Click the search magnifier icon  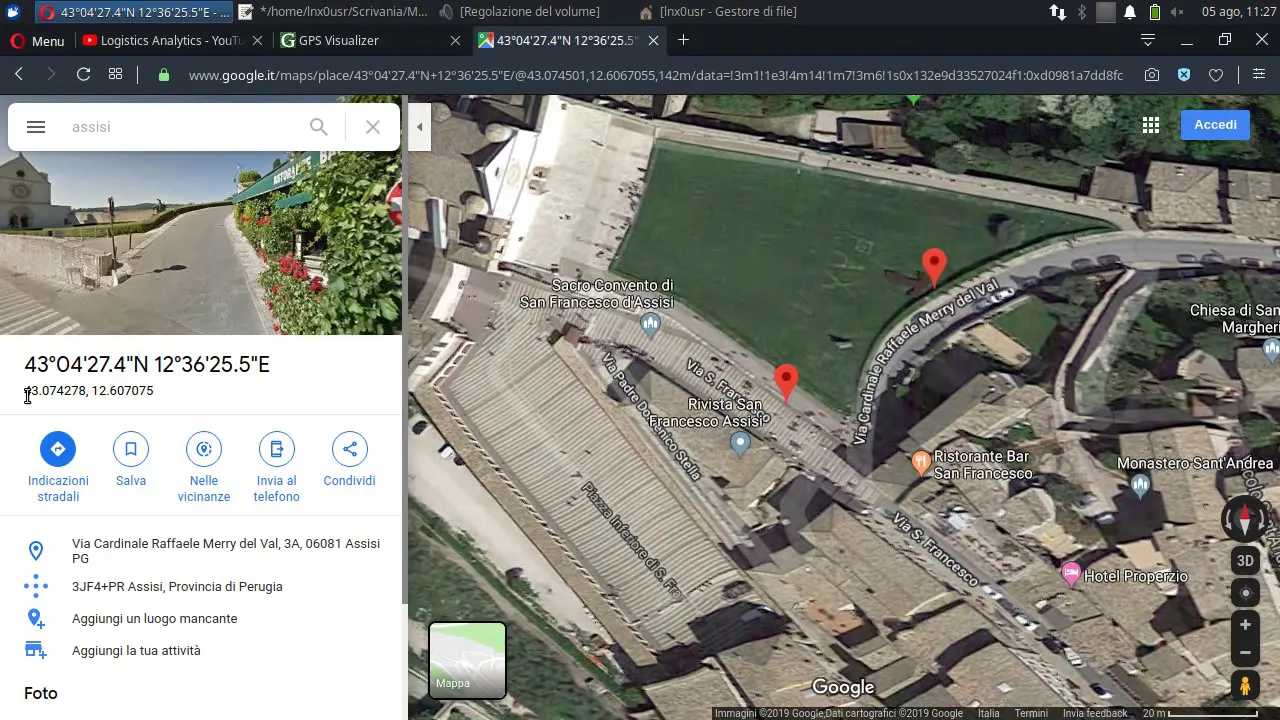pyautogui.click(x=318, y=127)
